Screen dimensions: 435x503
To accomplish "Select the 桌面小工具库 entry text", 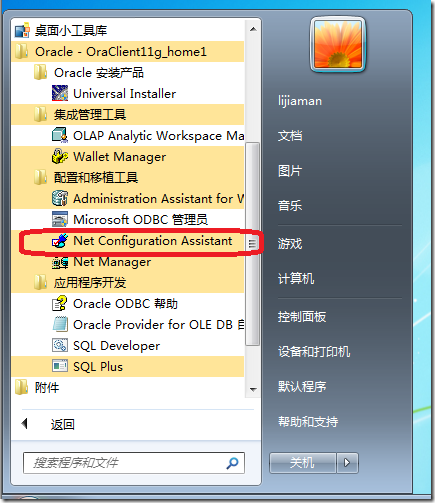I will [x=71, y=31].
